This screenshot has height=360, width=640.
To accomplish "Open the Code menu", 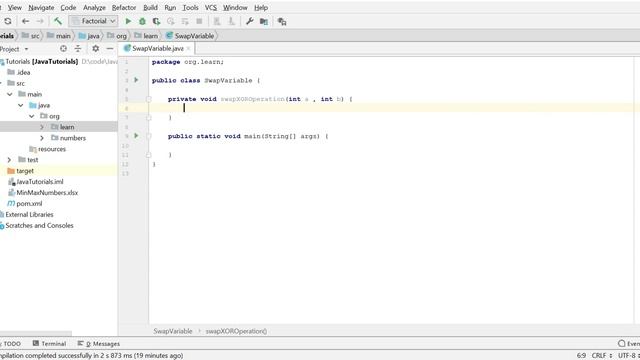I will tap(68, 7).
